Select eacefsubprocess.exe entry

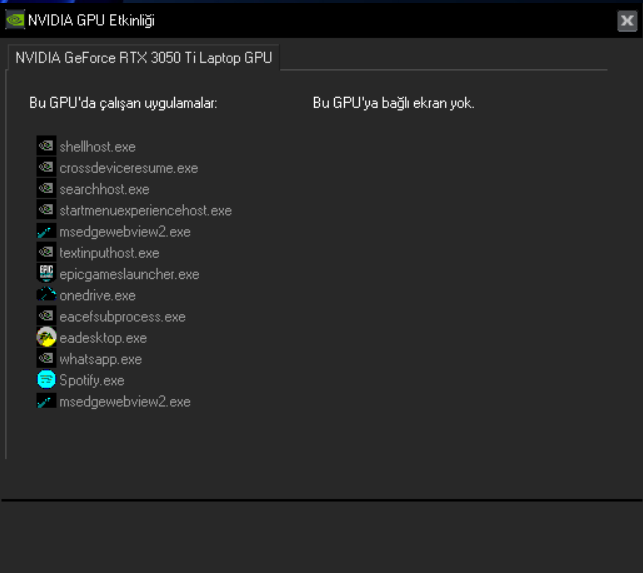tap(122, 317)
